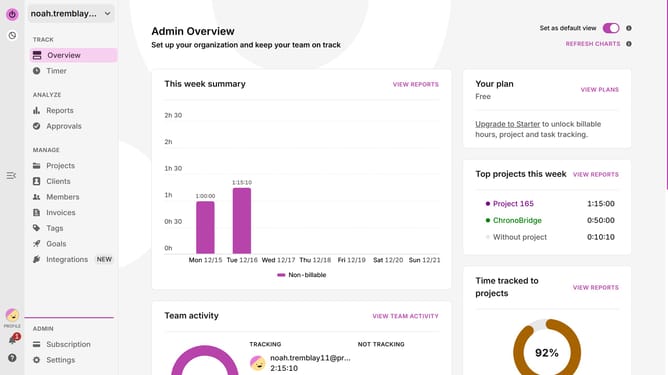Click the collapse sidebar menu icon

coord(11,176)
